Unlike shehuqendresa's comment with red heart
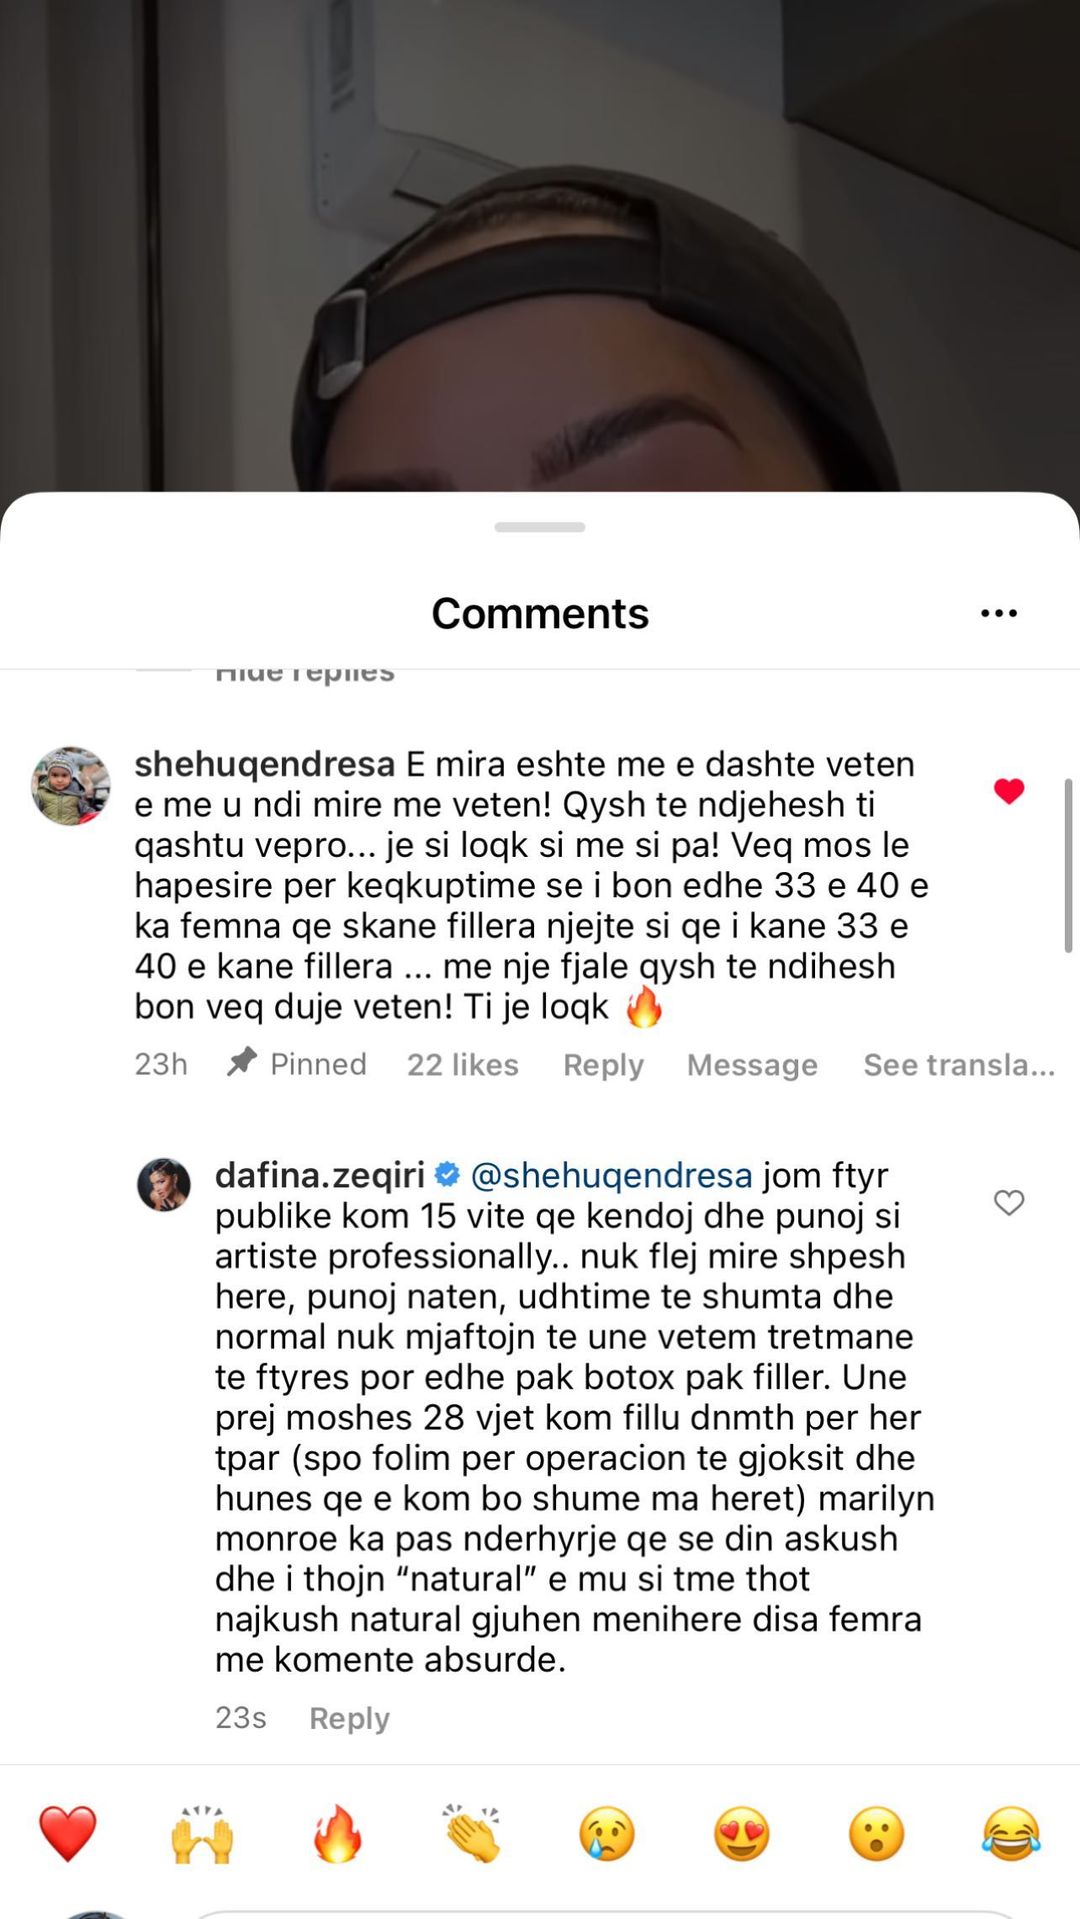 [x=1009, y=791]
